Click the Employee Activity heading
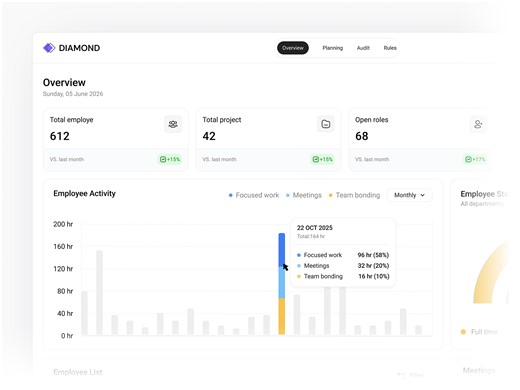520x390 pixels. tap(84, 193)
